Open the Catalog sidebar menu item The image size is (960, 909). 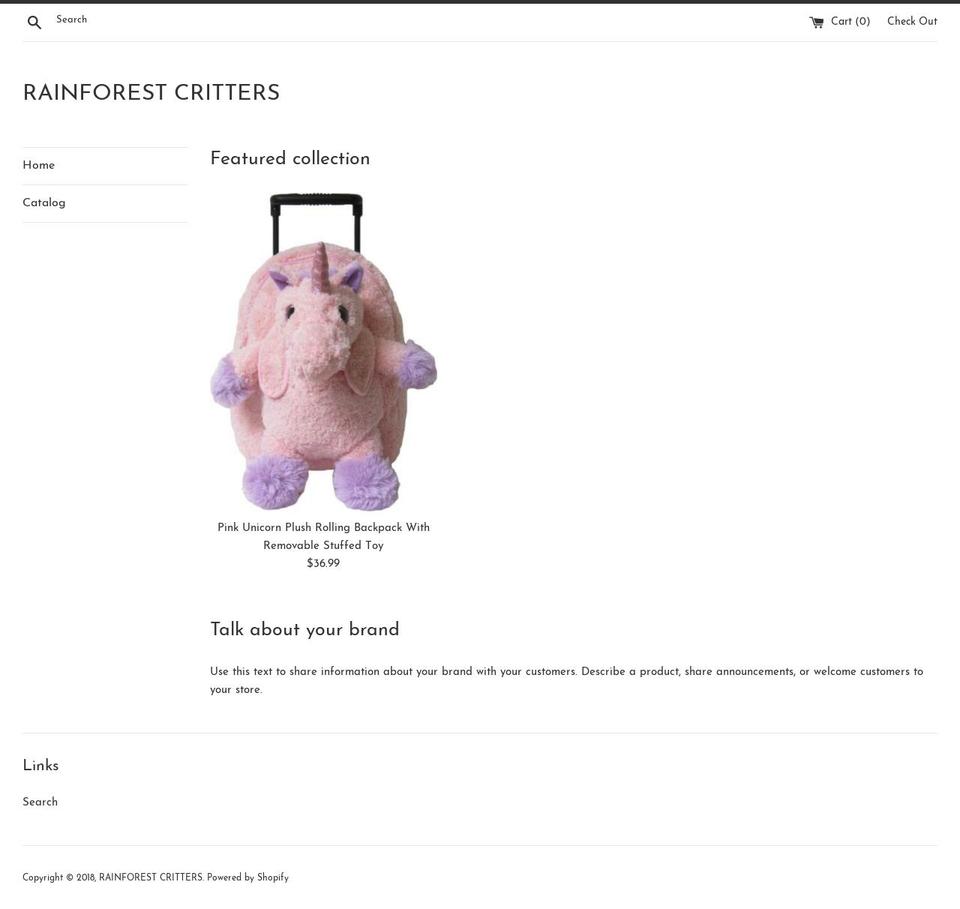44,203
